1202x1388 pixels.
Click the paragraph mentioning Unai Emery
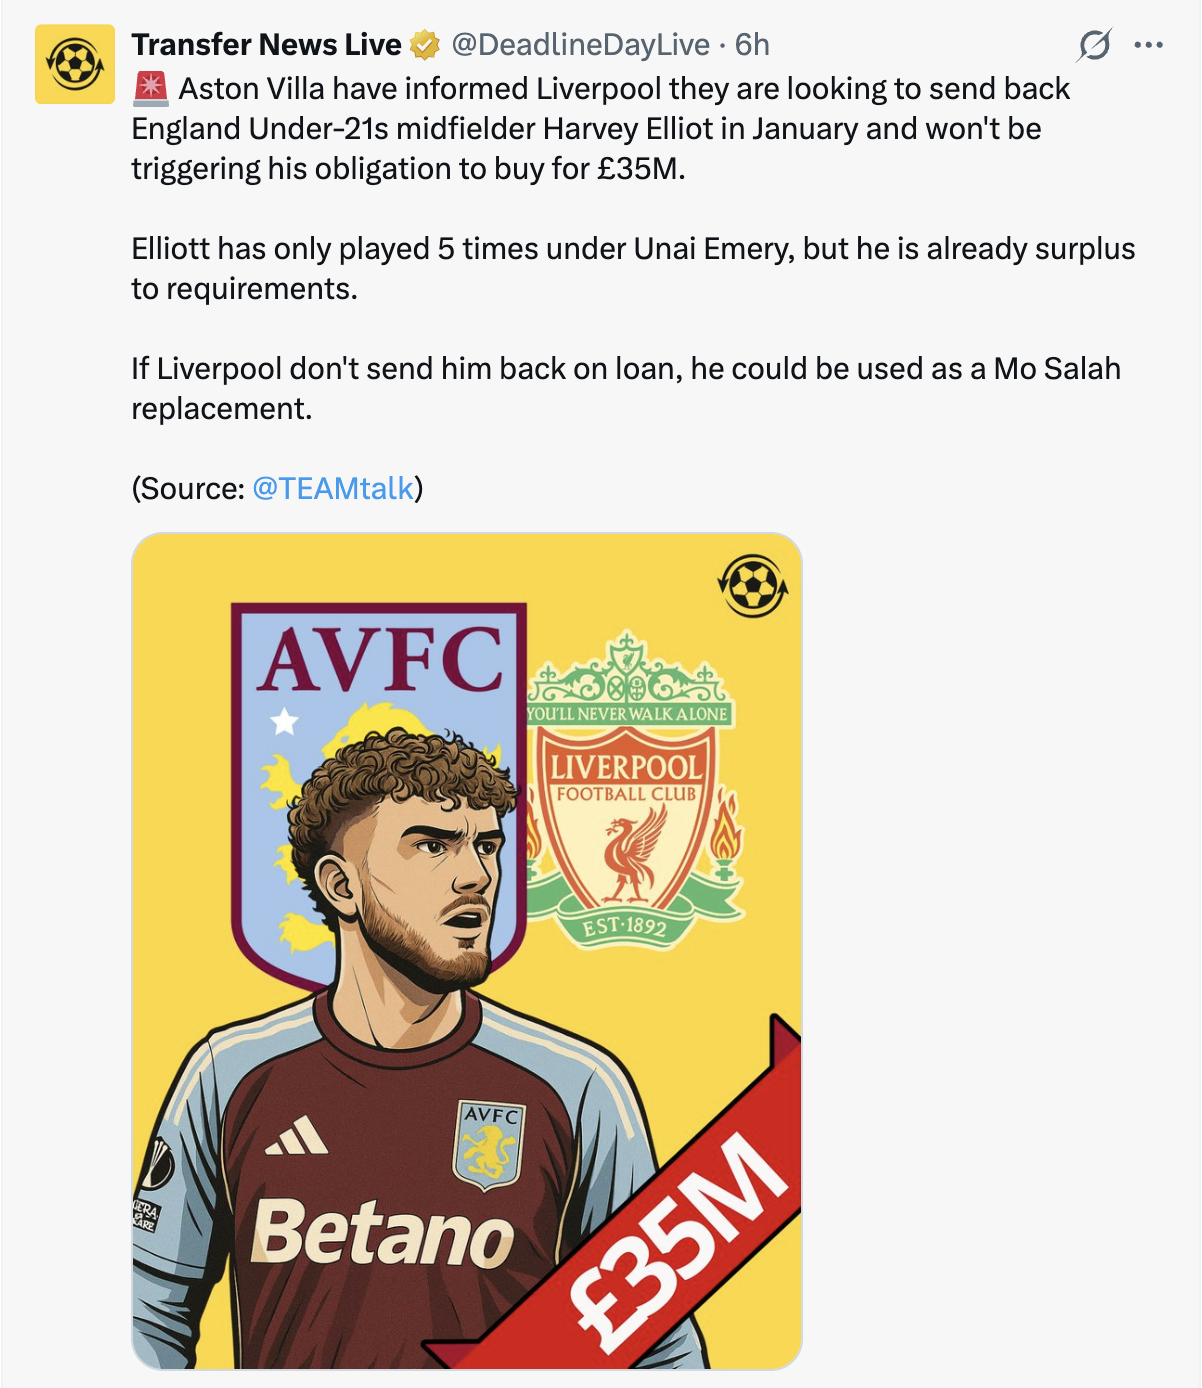point(632,268)
